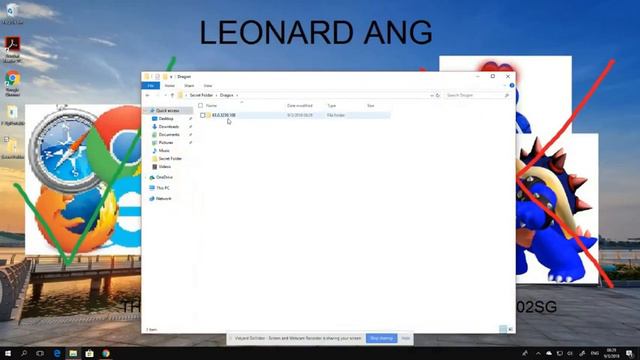The image size is (640, 360).
Task: Open Explorer help icon
Action: coord(511,85)
